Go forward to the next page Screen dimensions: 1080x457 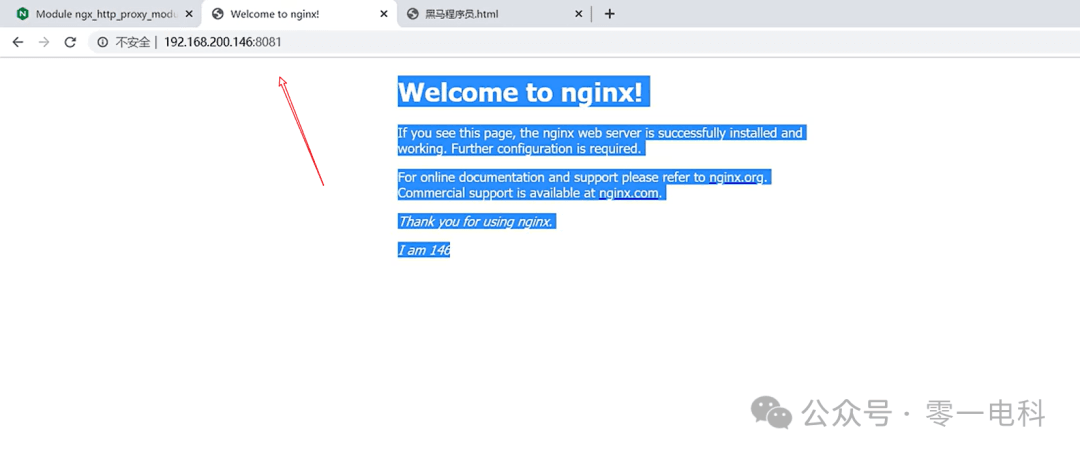(44, 42)
